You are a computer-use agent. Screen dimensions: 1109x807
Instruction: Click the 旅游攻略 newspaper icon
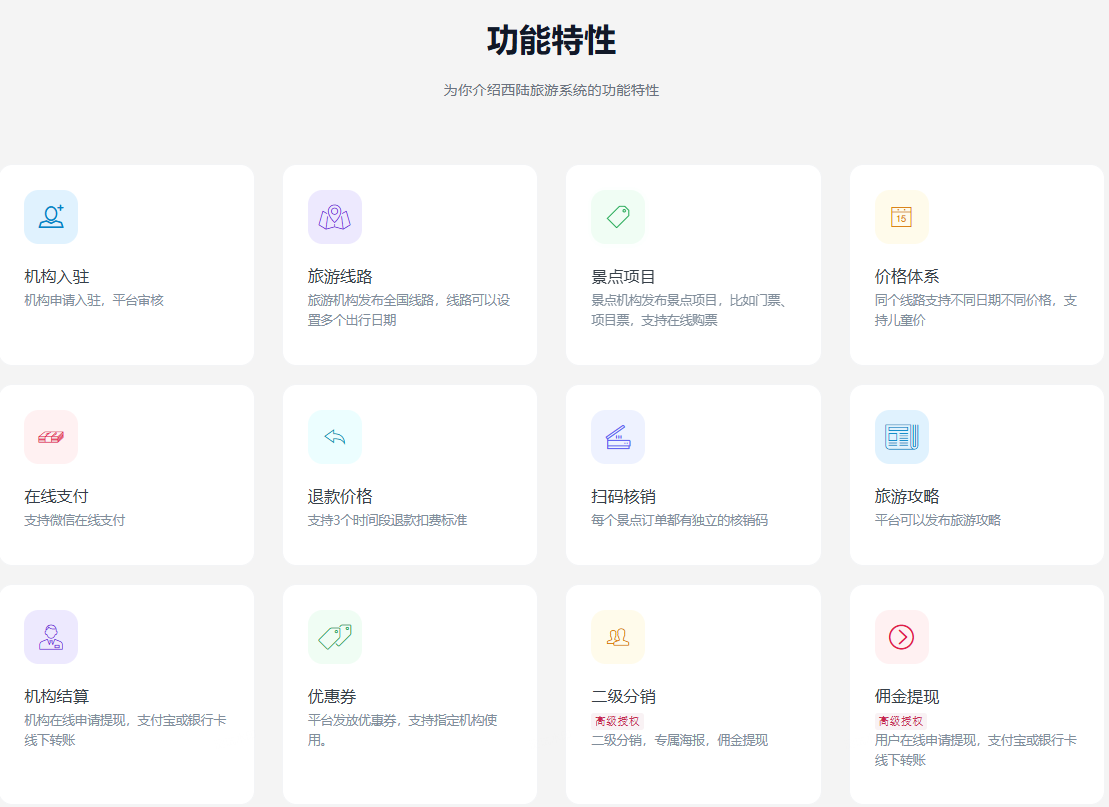(x=901, y=437)
